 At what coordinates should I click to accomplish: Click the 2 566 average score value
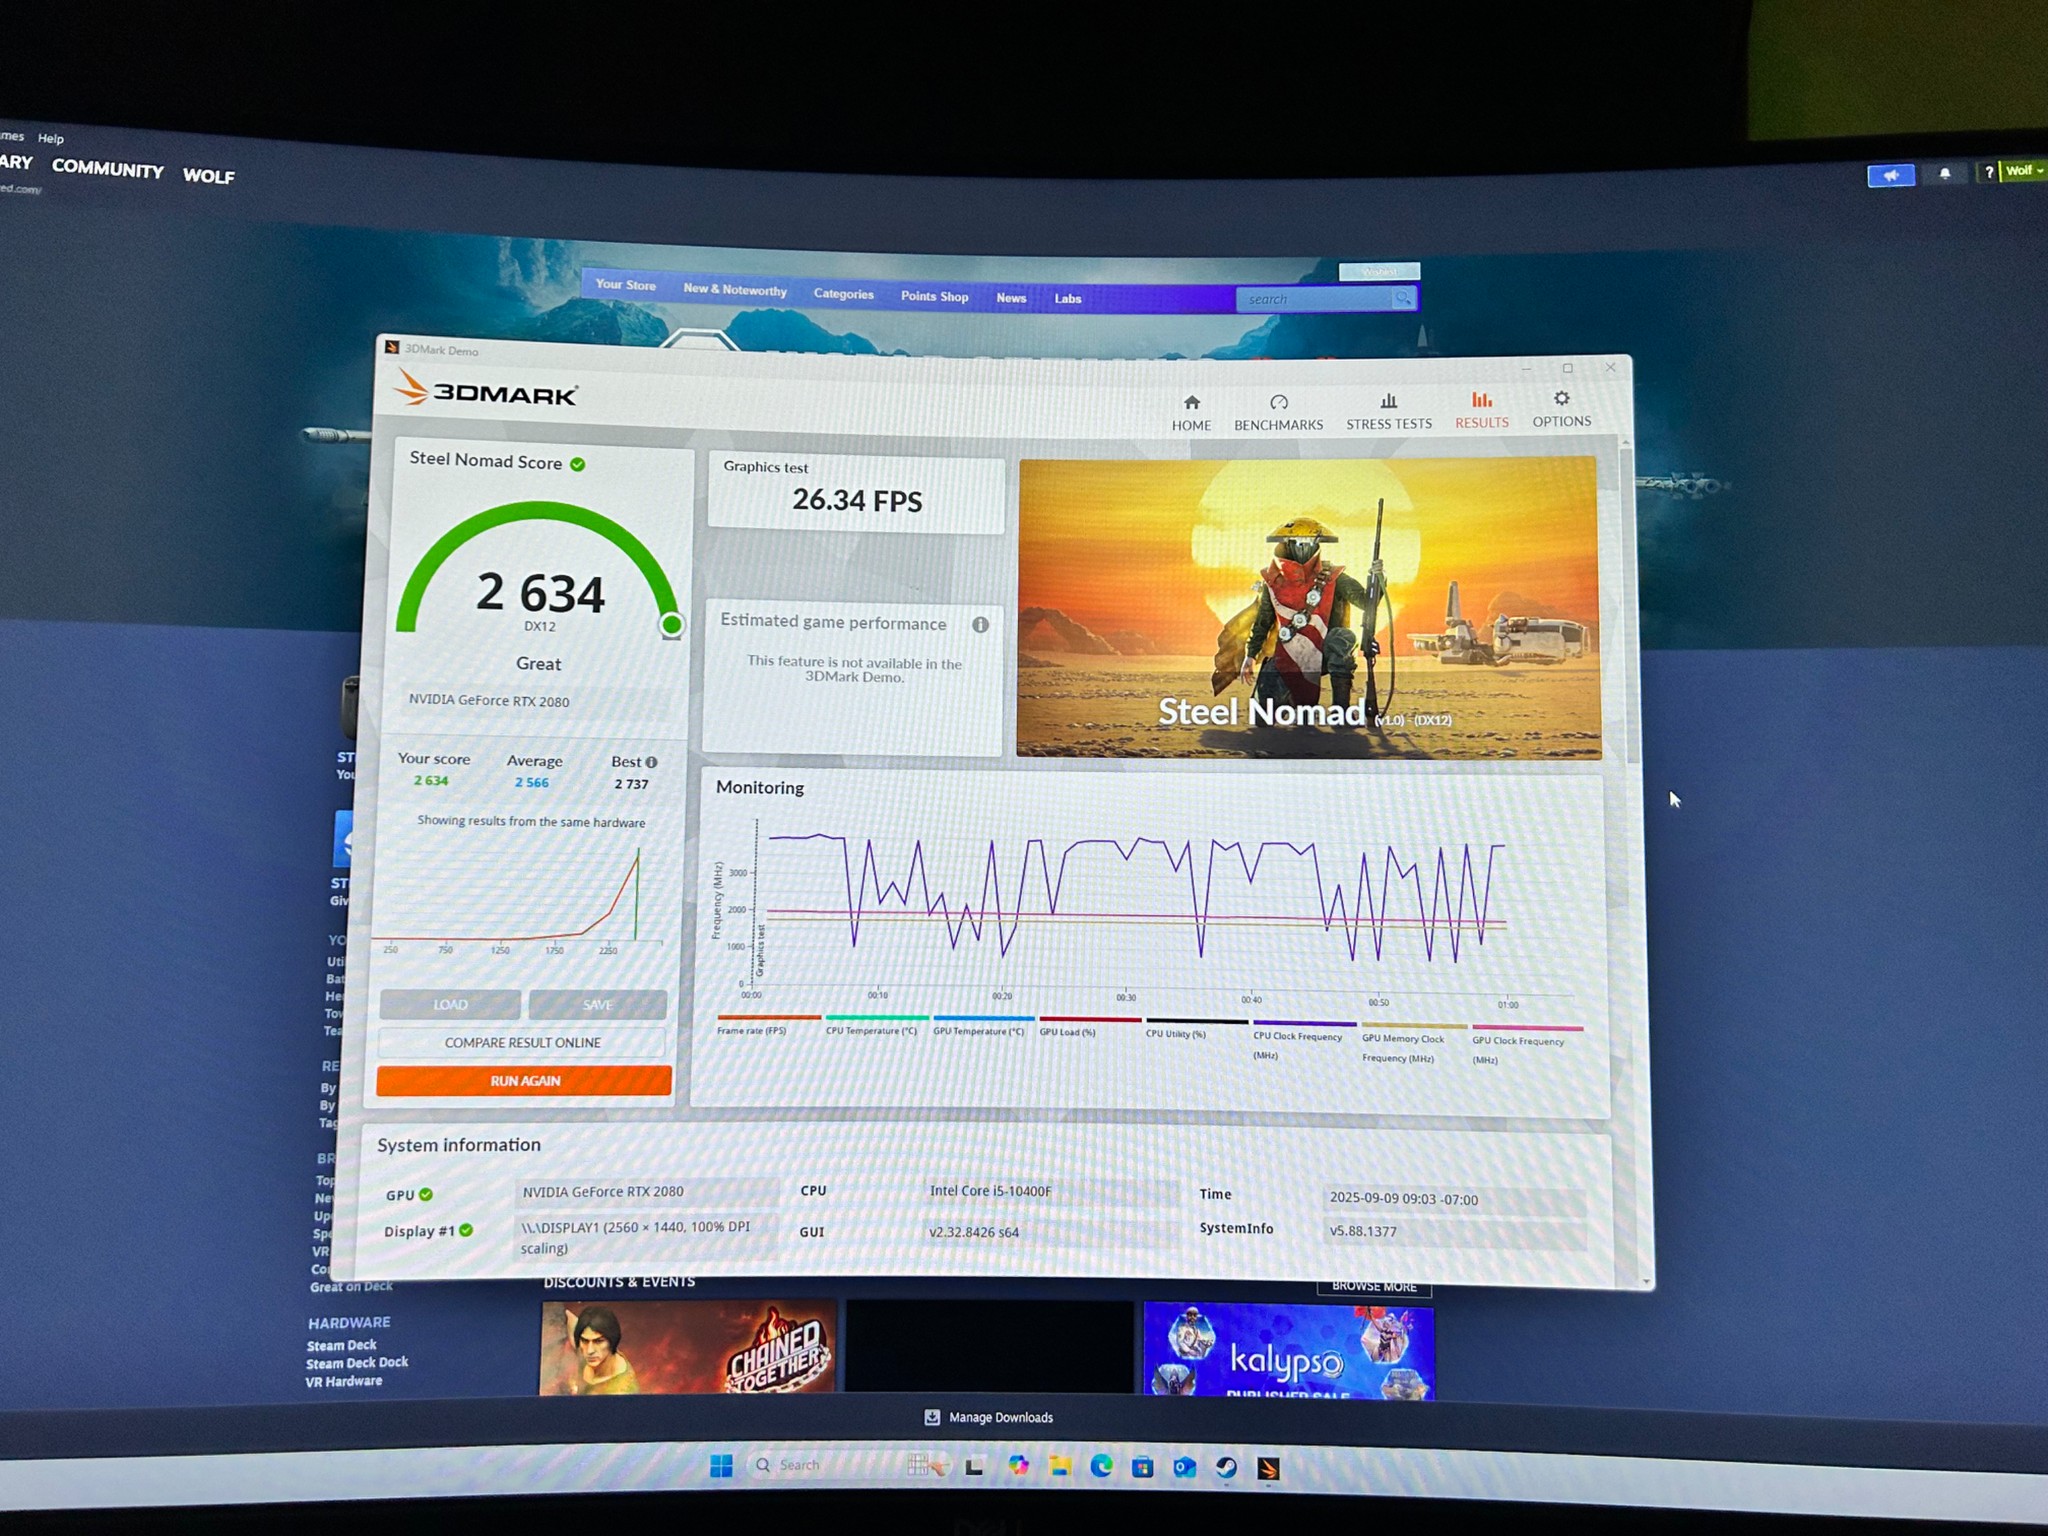(532, 783)
